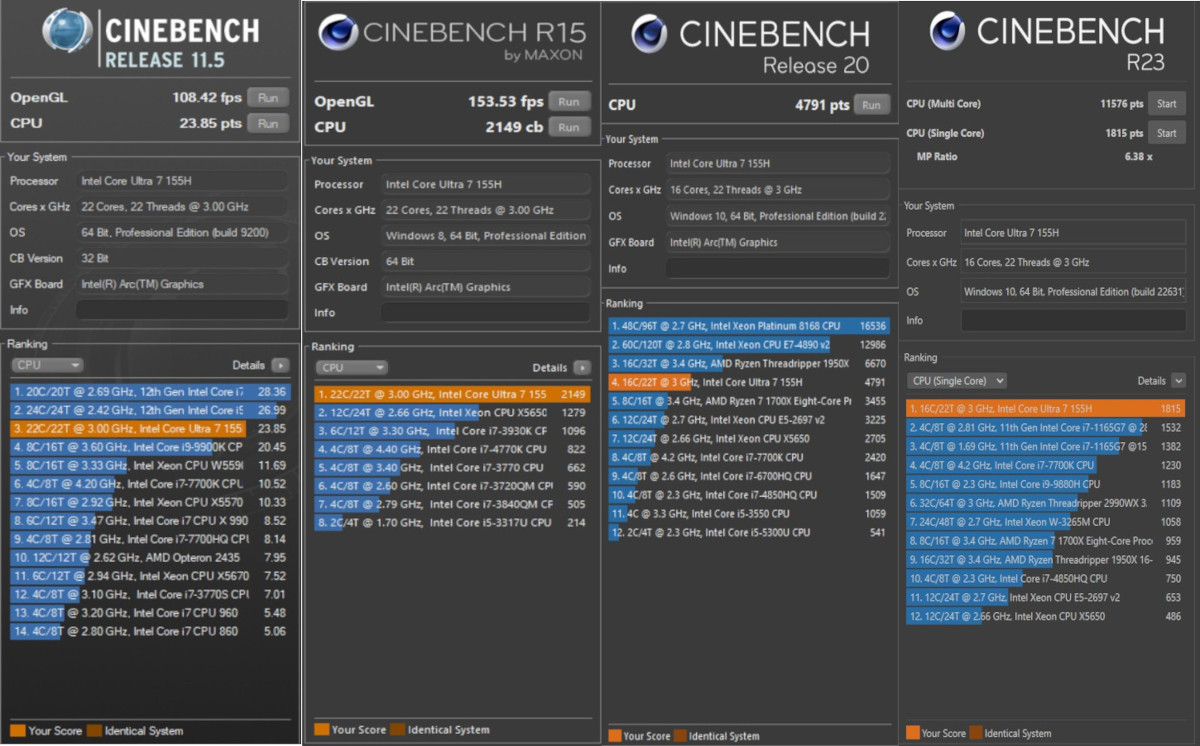Click the Details arrow icon in Cinebench R15

(582, 368)
